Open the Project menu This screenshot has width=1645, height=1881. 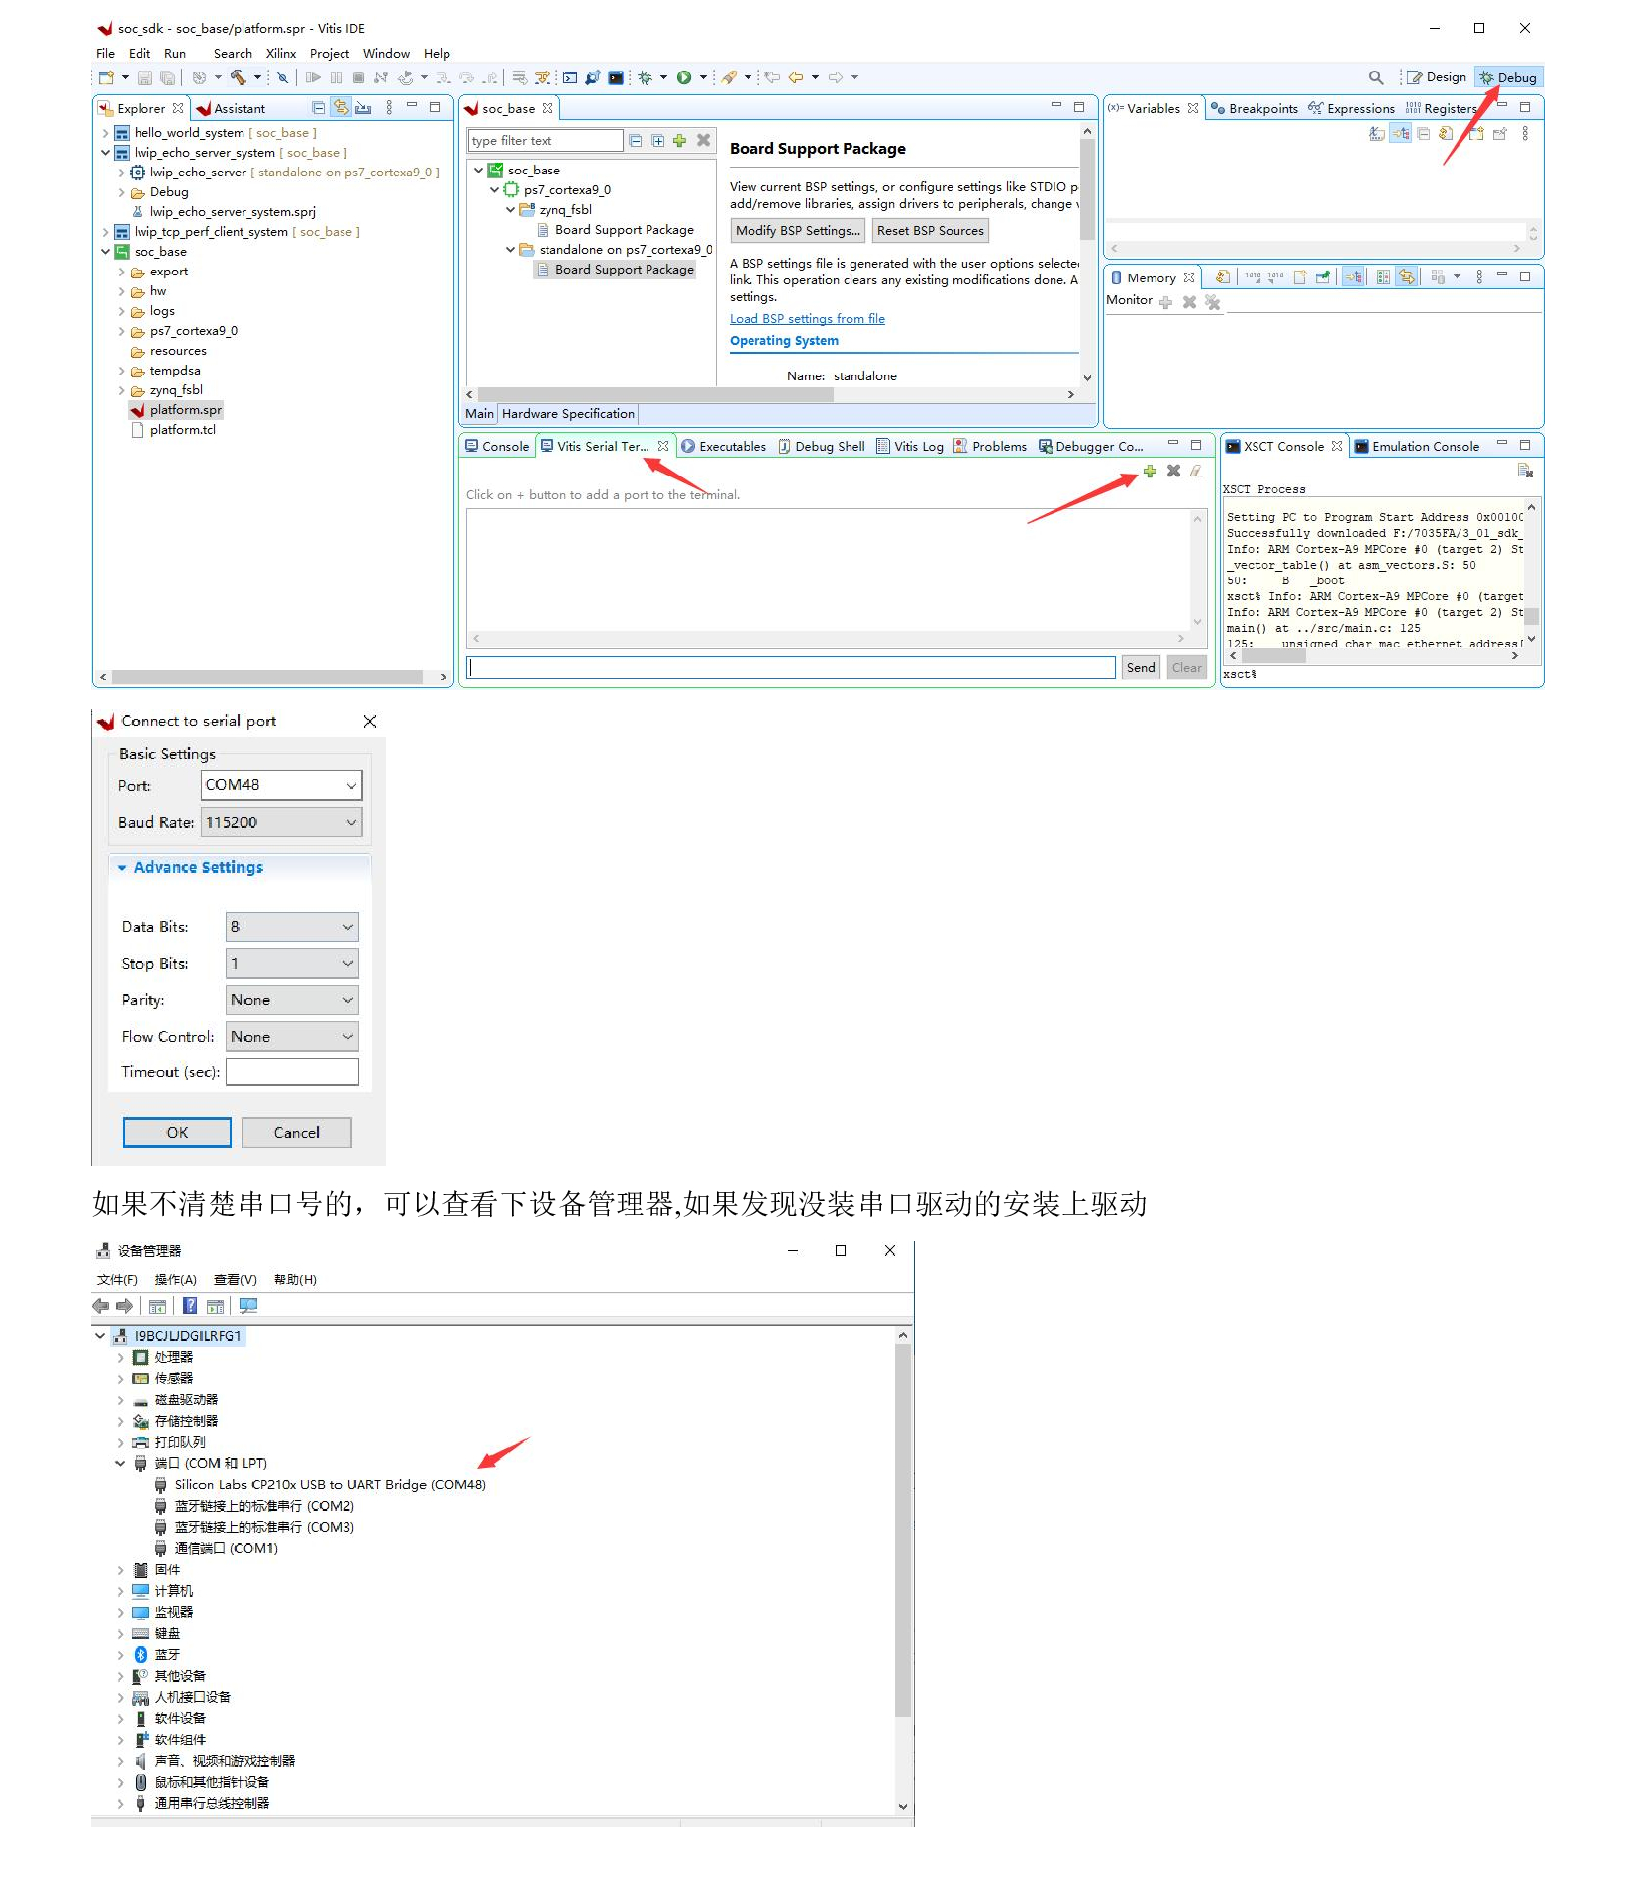coord(329,54)
